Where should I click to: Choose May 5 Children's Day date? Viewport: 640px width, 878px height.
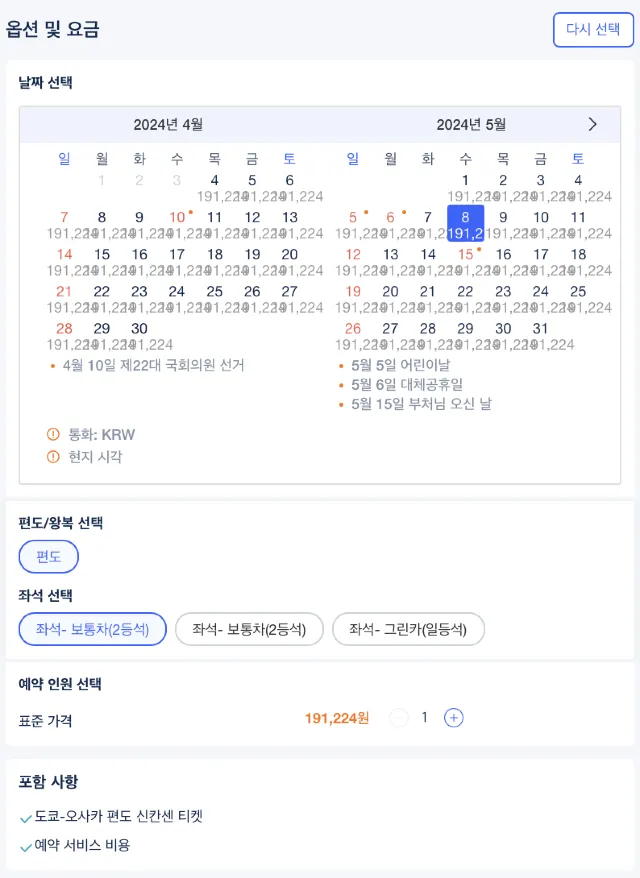click(x=353, y=223)
